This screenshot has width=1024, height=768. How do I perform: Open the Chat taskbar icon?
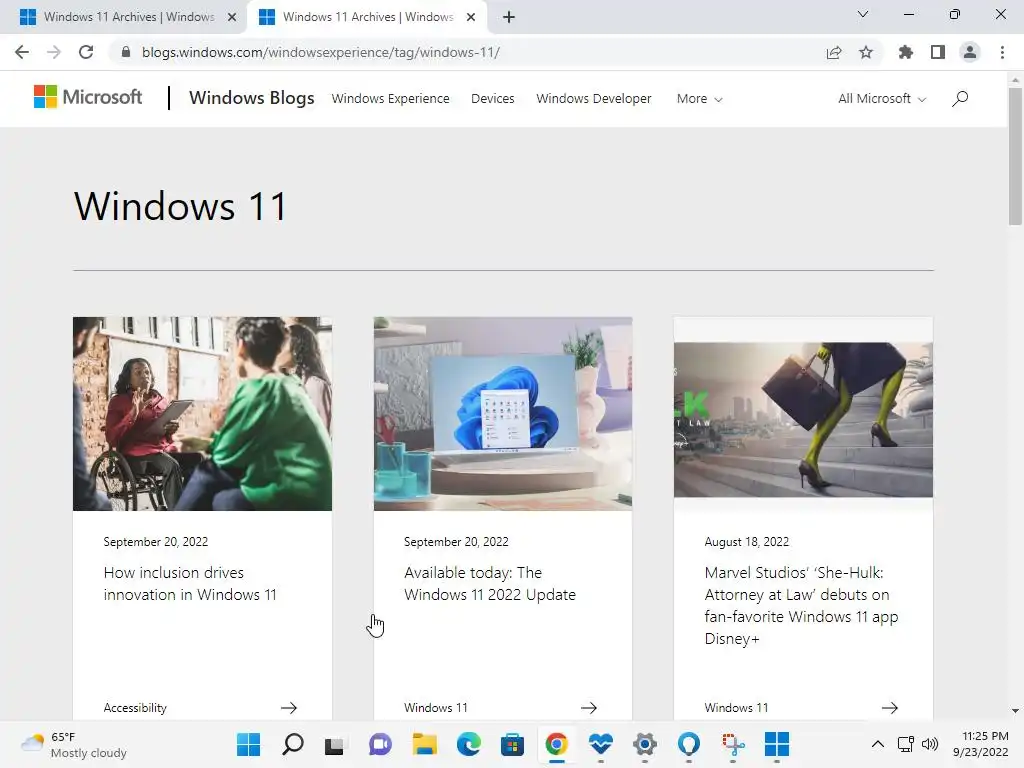(379, 744)
